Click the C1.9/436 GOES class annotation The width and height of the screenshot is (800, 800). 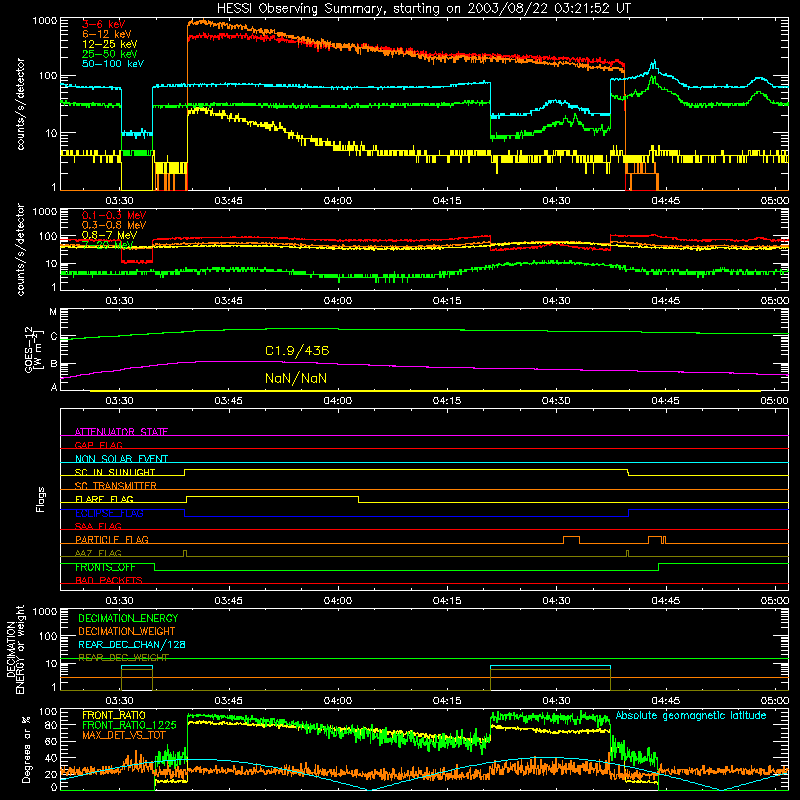297,351
